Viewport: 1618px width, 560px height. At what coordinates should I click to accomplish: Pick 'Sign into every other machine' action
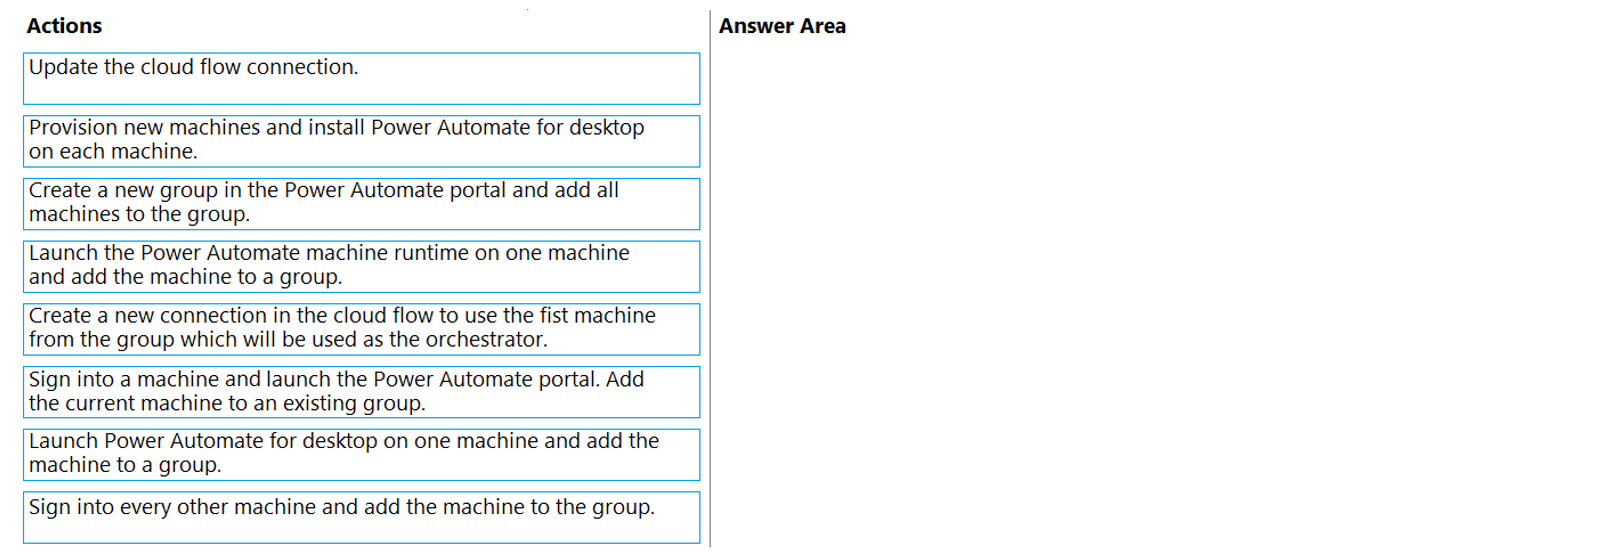361,518
